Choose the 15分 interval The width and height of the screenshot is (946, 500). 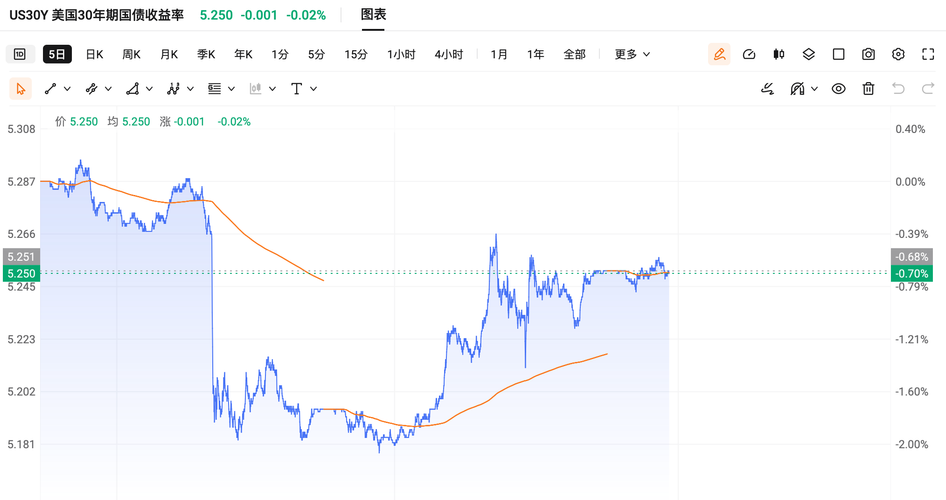pos(356,54)
